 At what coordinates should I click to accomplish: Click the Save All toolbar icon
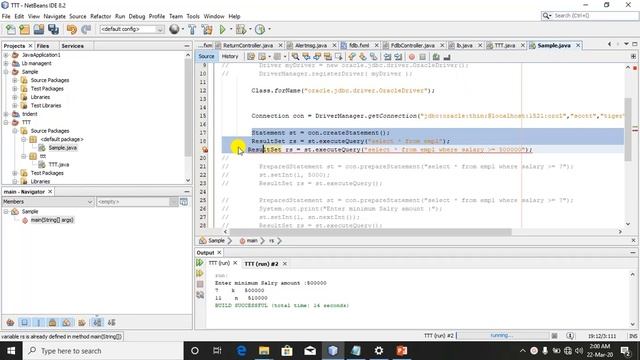click(53, 29)
